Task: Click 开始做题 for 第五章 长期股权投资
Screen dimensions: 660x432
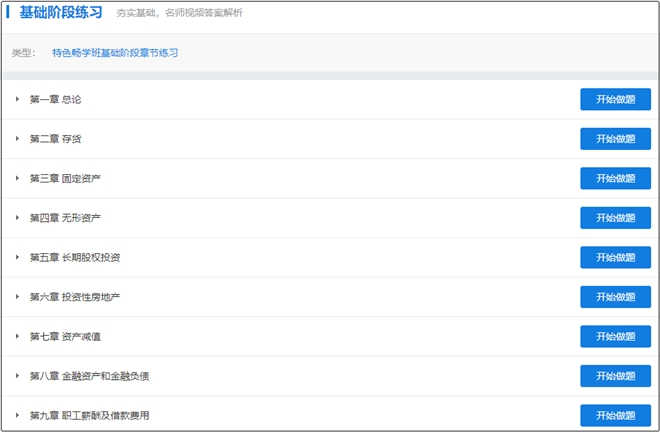Action: [615, 258]
